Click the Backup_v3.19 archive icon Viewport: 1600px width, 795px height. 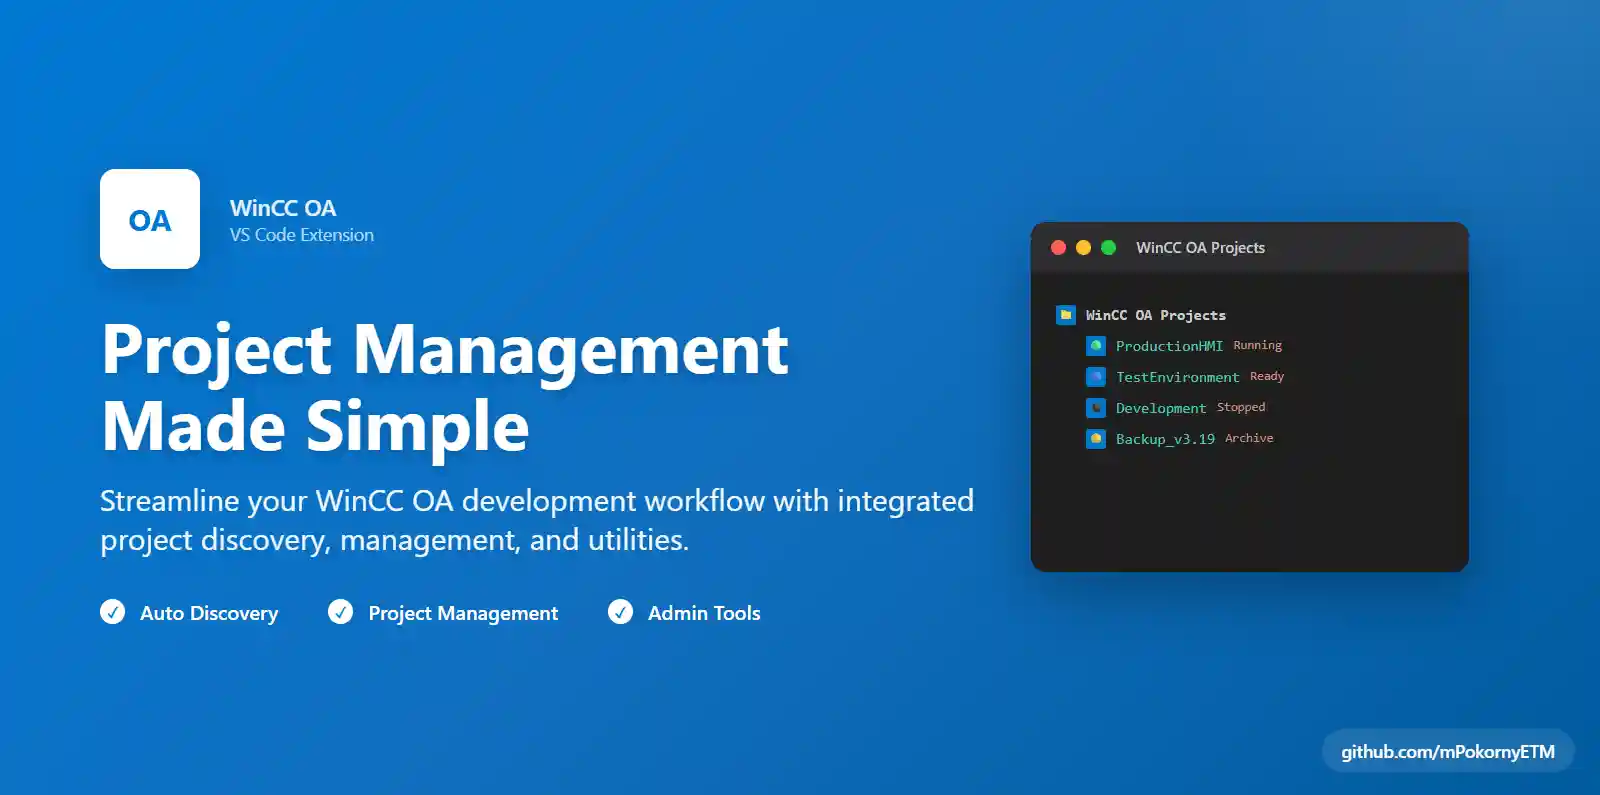click(x=1096, y=439)
